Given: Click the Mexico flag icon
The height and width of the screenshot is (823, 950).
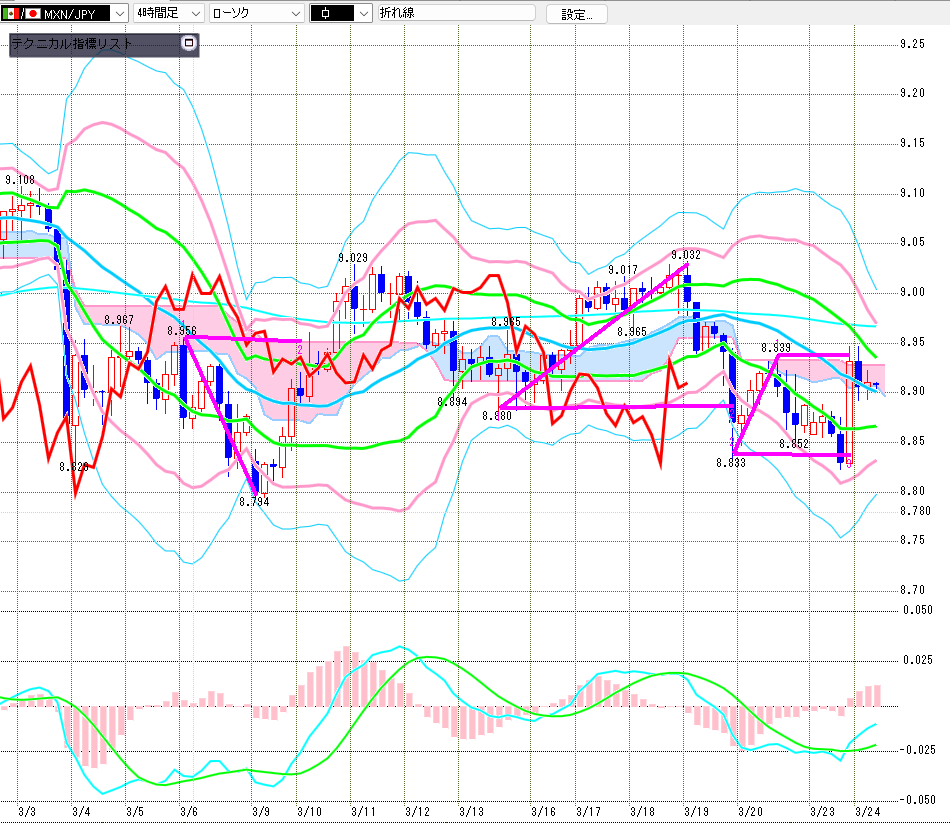Looking at the screenshot, I should 10,14.
